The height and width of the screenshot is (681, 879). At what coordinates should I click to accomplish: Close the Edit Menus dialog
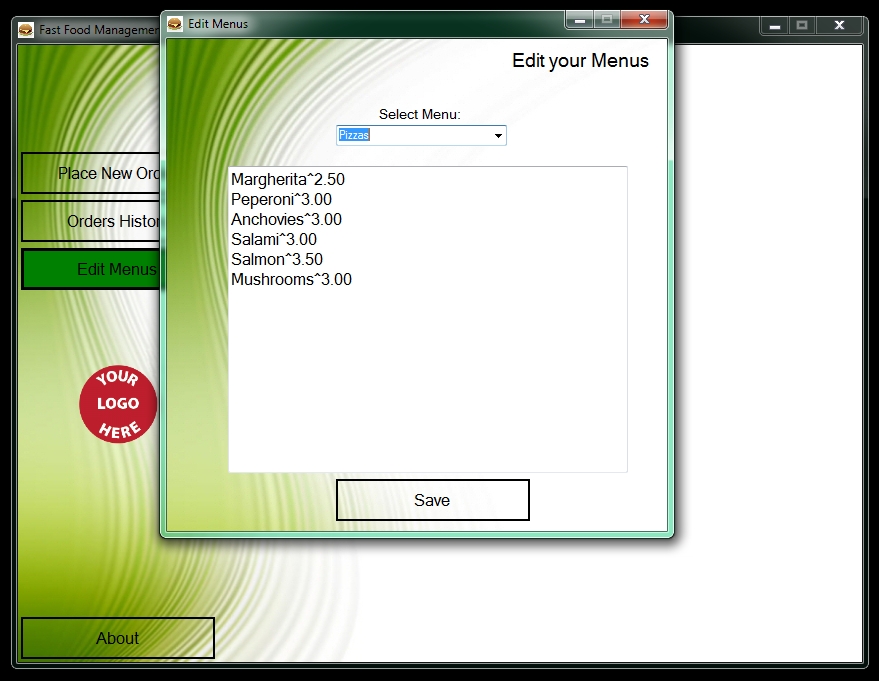(x=644, y=20)
